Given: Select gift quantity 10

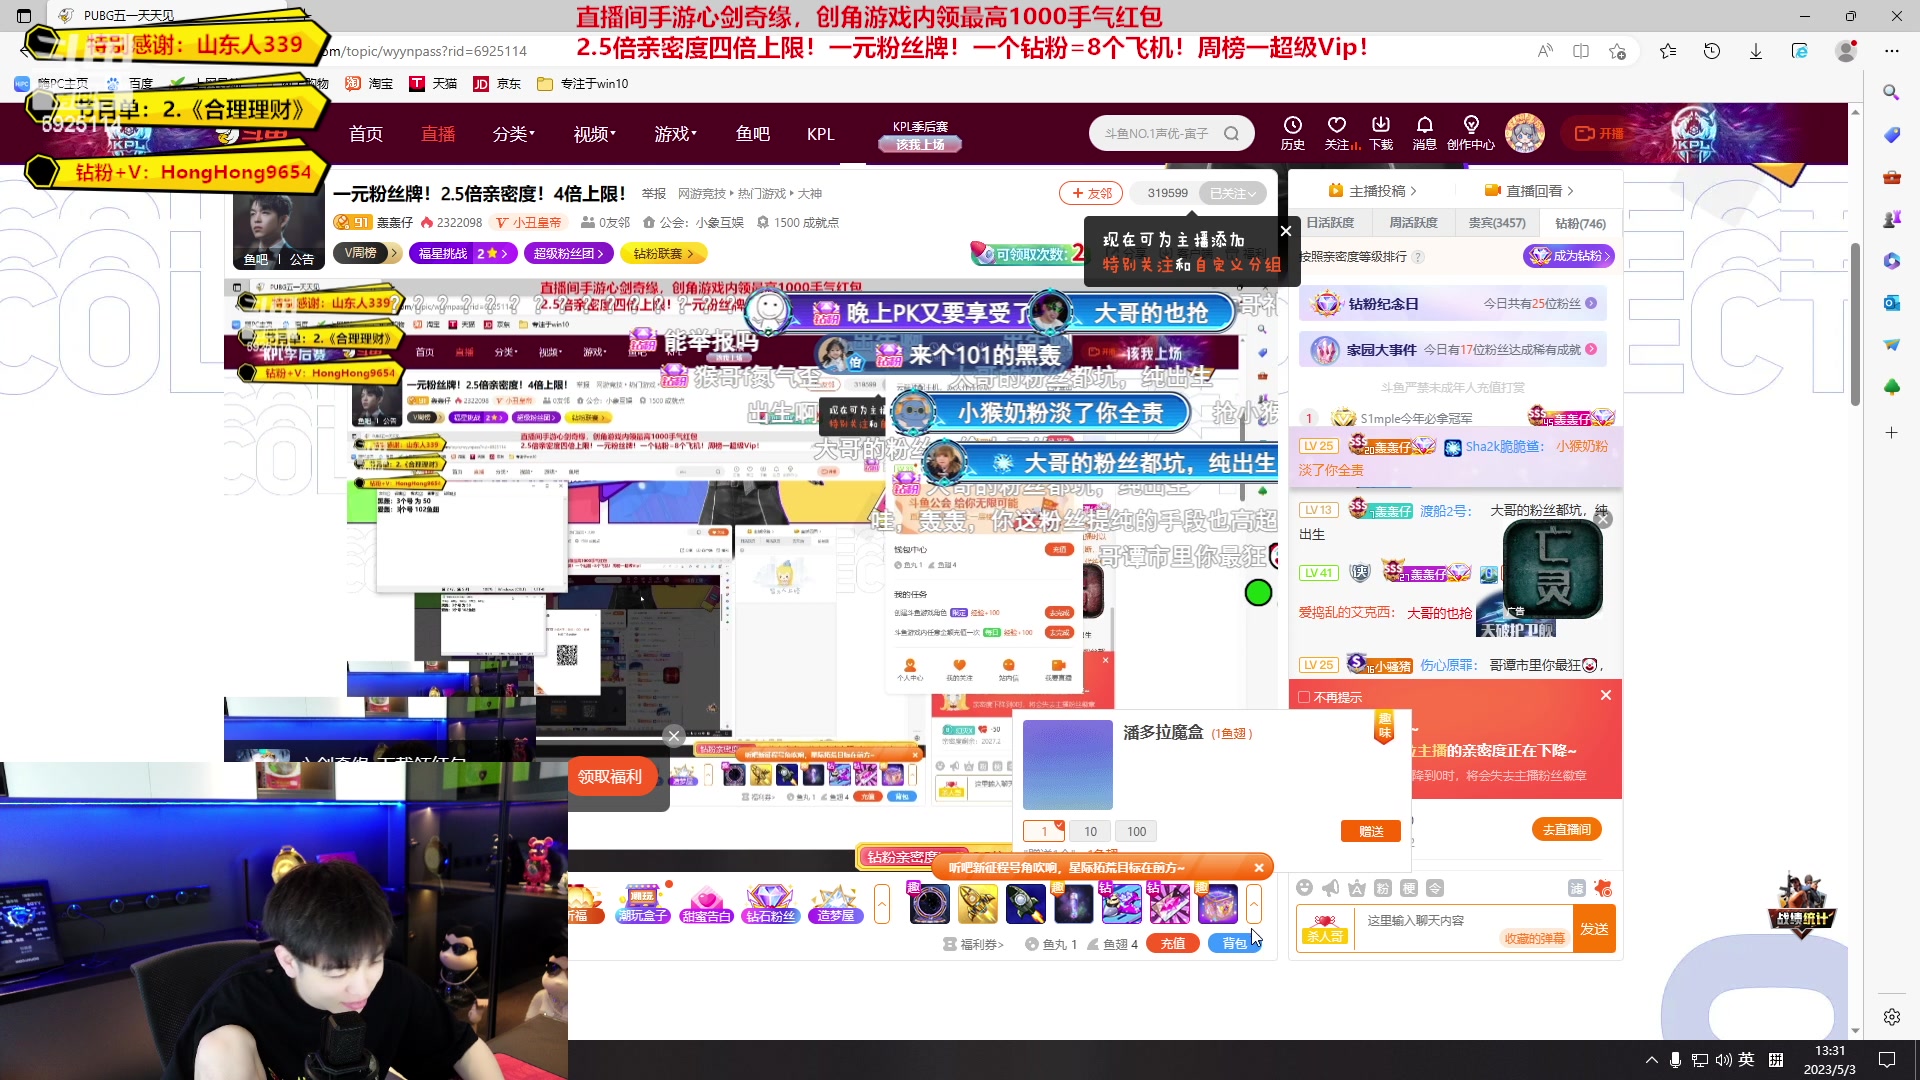Looking at the screenshot, I should (1090, 831).
